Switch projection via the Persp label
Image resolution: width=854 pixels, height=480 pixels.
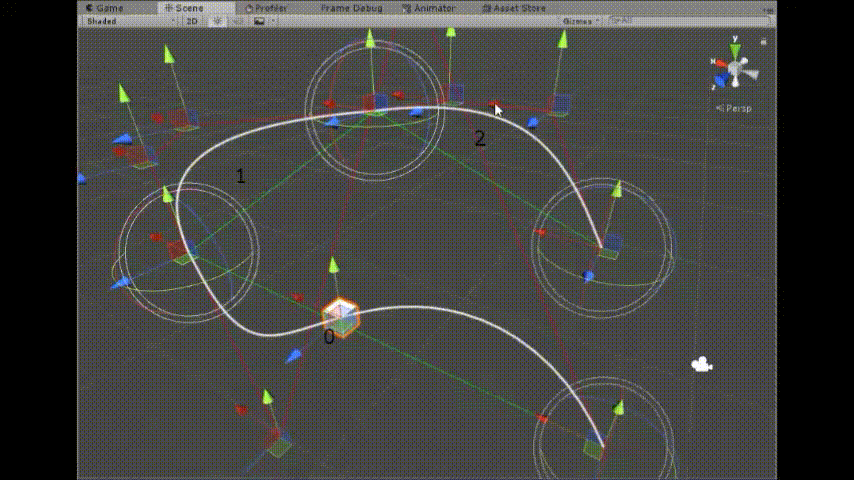734,108
